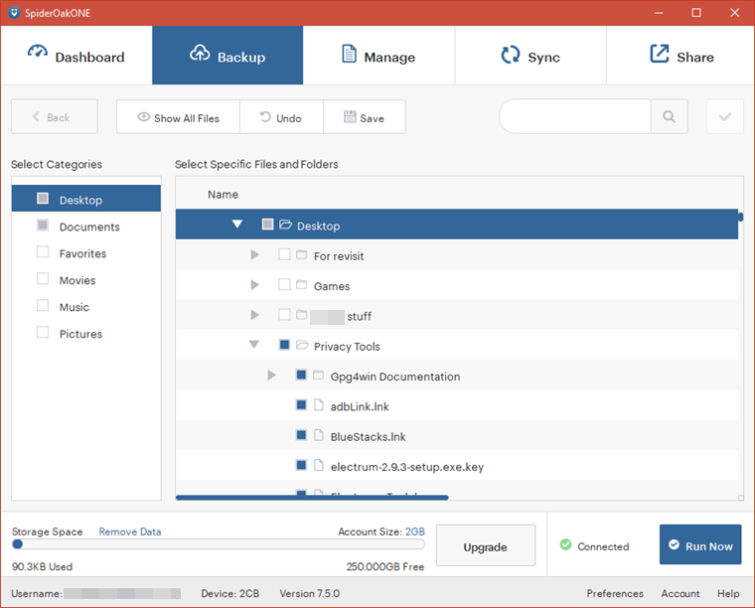Uncheck the Privacy Tools folder checkbox

[x=285, y=345]
